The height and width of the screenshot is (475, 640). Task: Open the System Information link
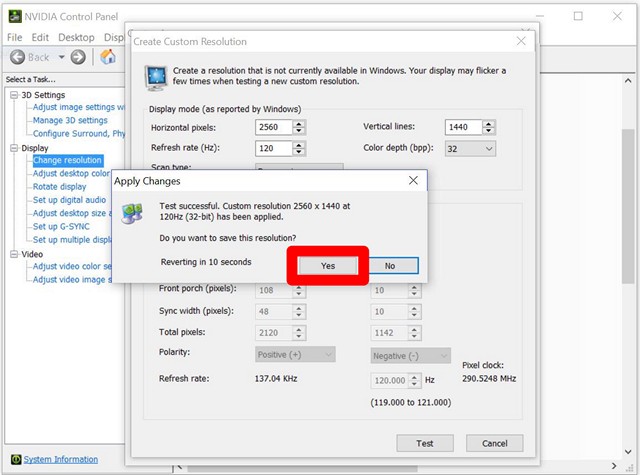click(60, 459)
